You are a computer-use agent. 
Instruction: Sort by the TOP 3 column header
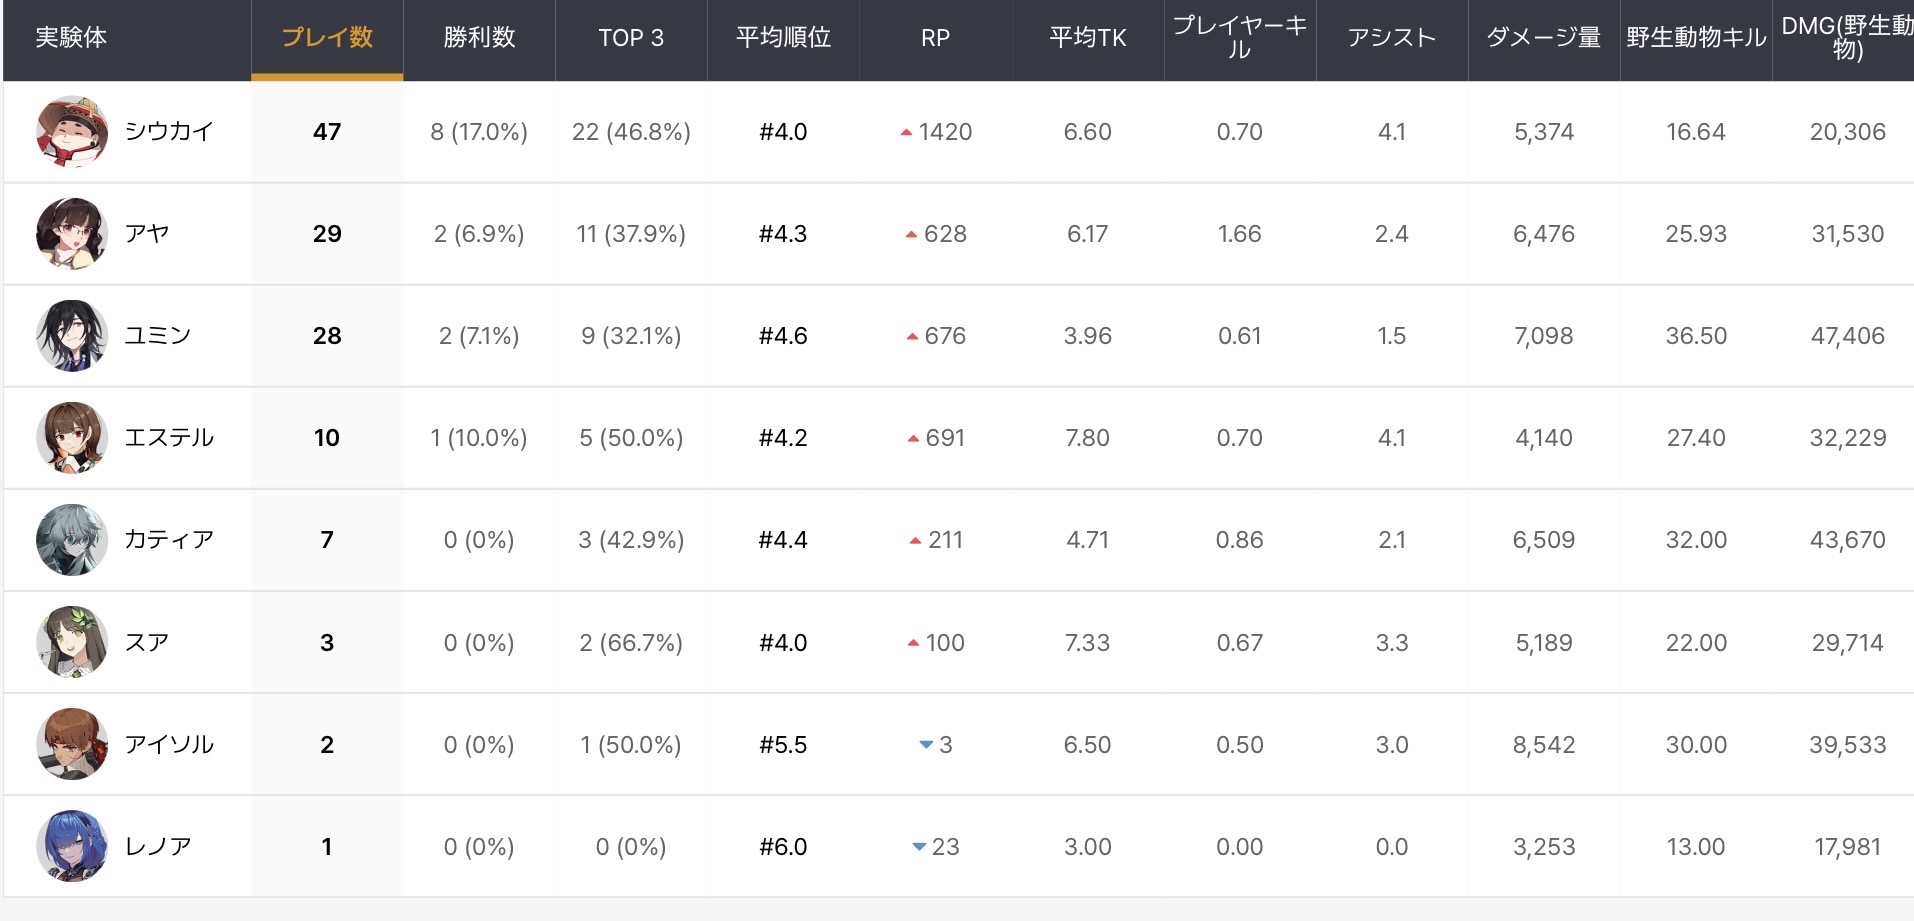point(631,38)
